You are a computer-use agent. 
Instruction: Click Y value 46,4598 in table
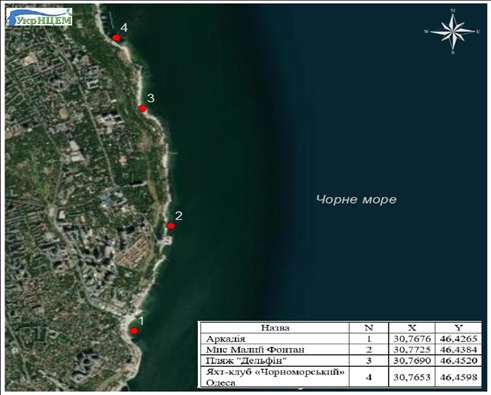tap(459, 377)
